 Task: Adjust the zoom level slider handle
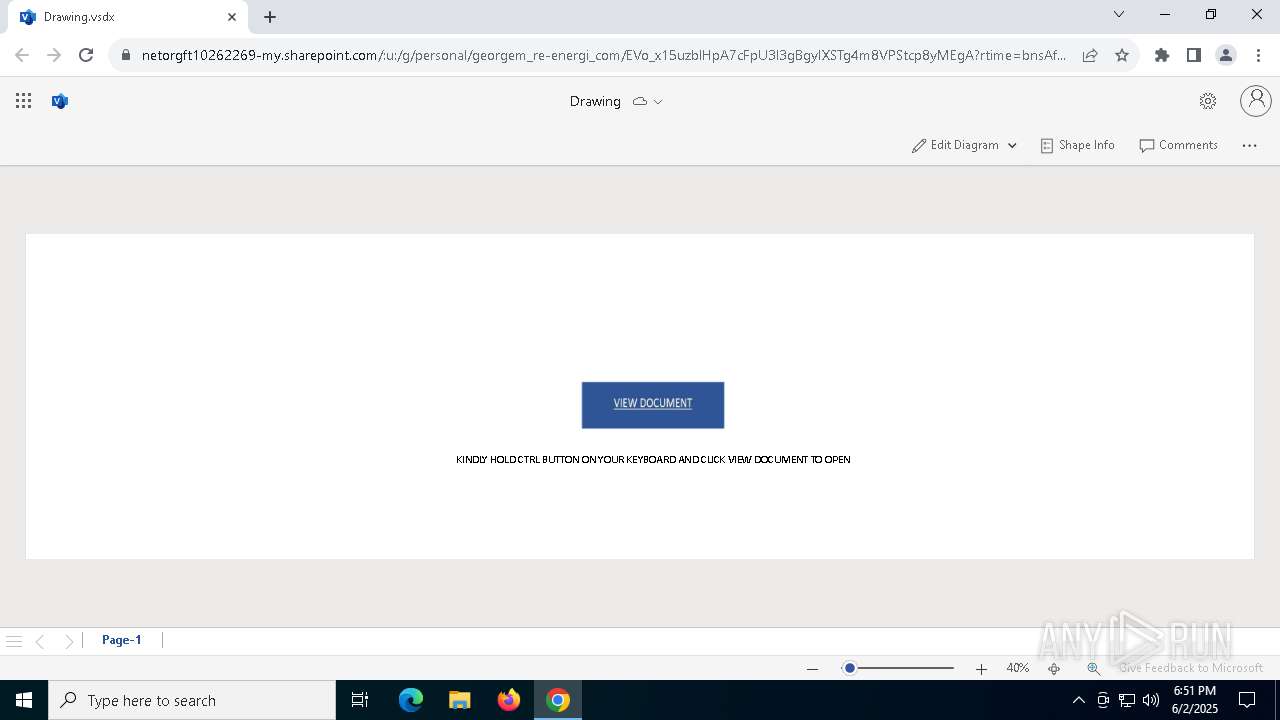(849, 668)
